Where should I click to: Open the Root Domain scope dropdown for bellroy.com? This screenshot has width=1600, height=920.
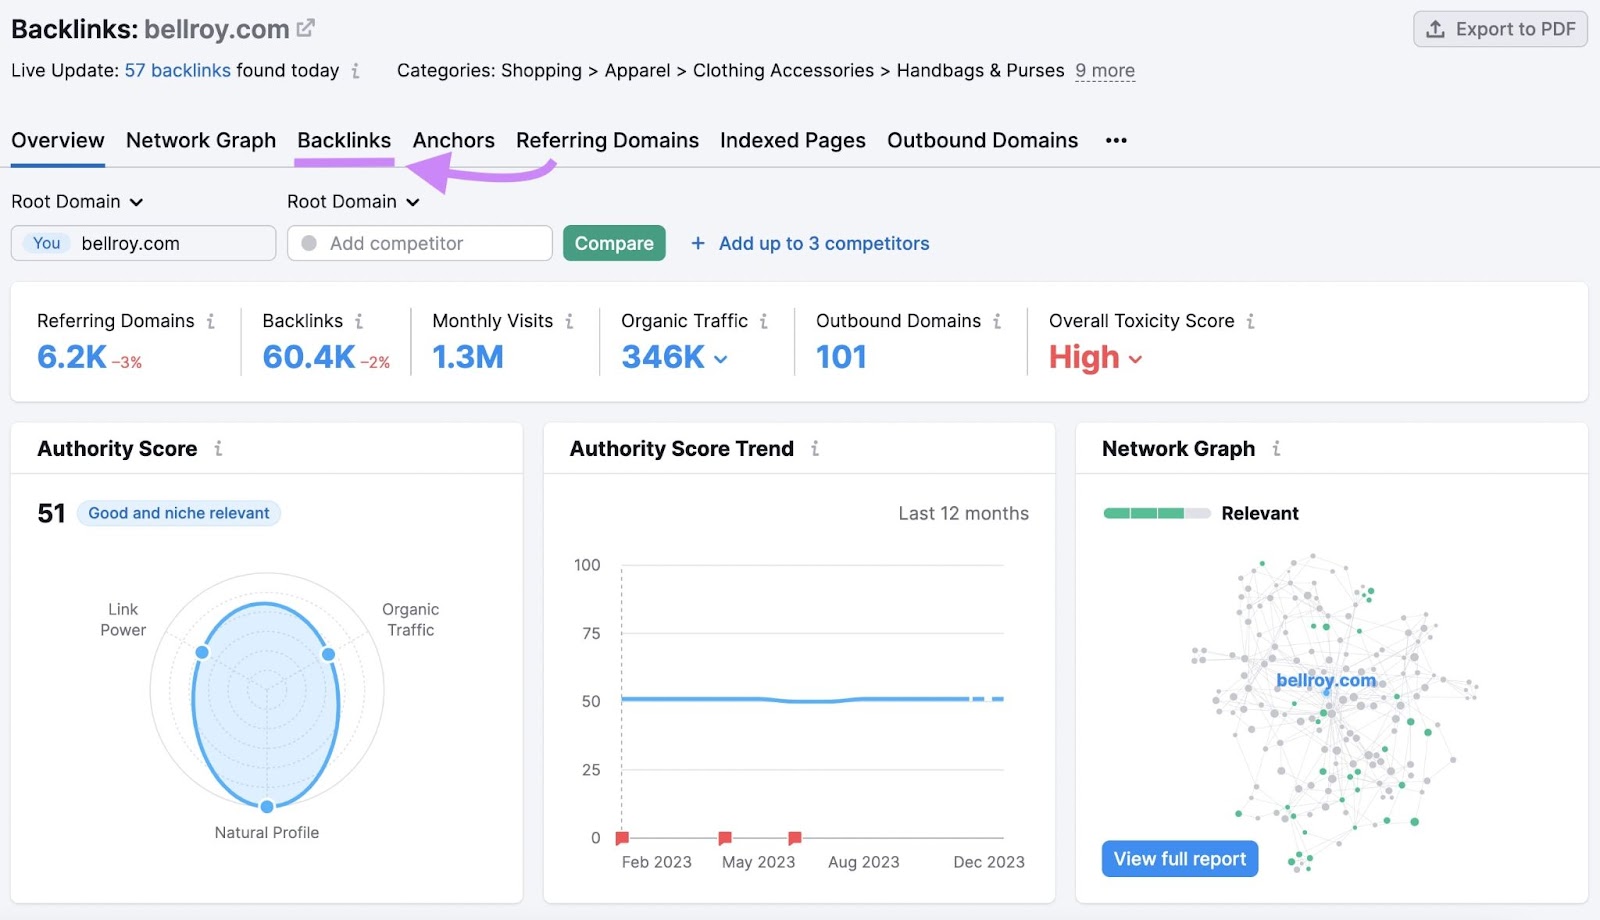coord(78,201)
